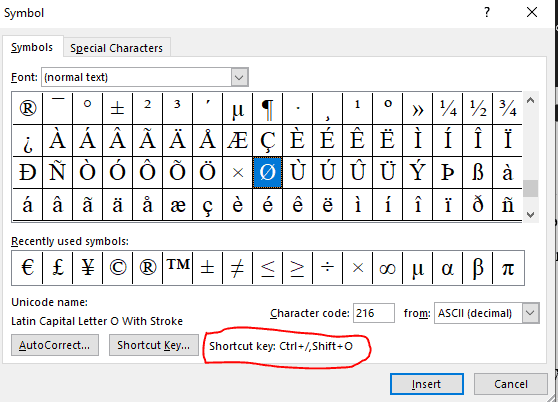Open the 'from' ASCII (decimal) dropdown
The width and height of the screenshot is (558, 402).
[x=531, y=313]
